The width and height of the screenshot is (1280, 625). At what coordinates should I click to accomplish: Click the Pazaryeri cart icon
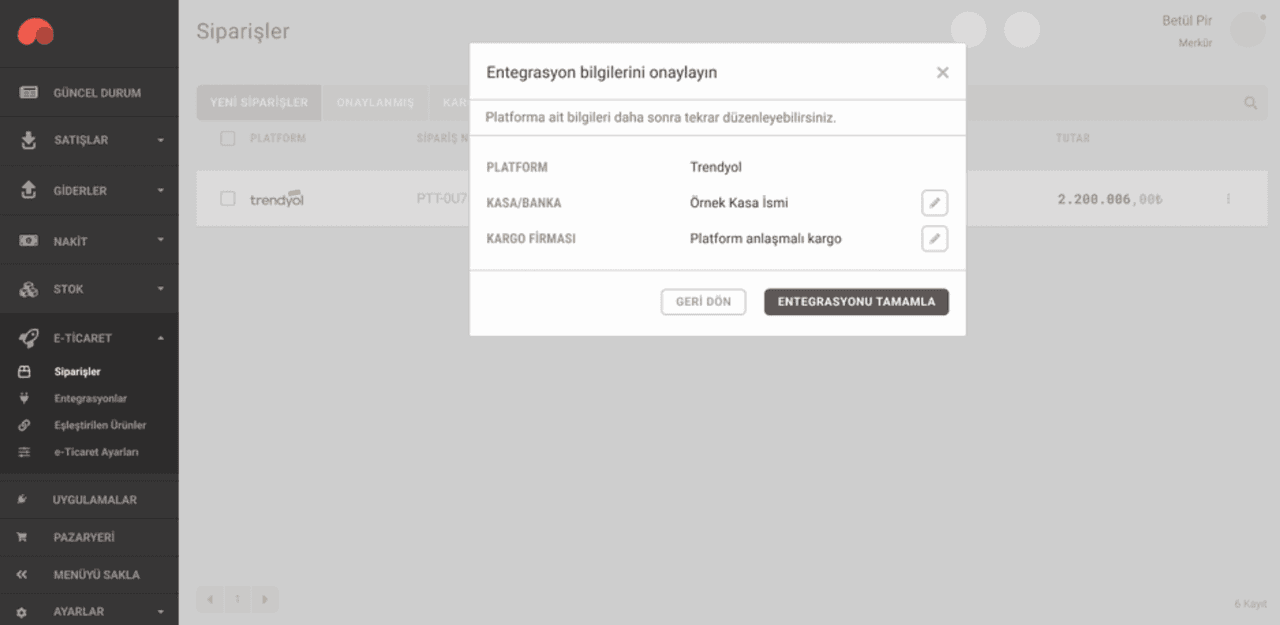(22, 537)
